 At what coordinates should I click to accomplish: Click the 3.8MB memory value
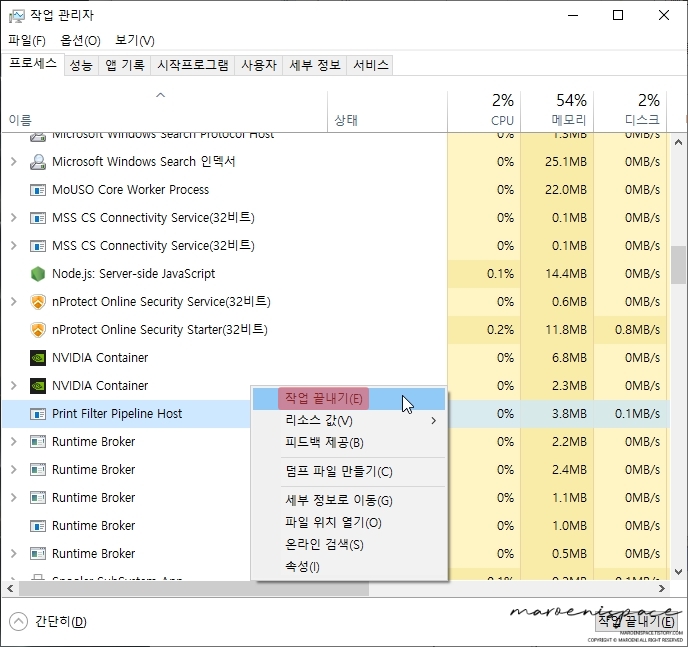point(569,414)
